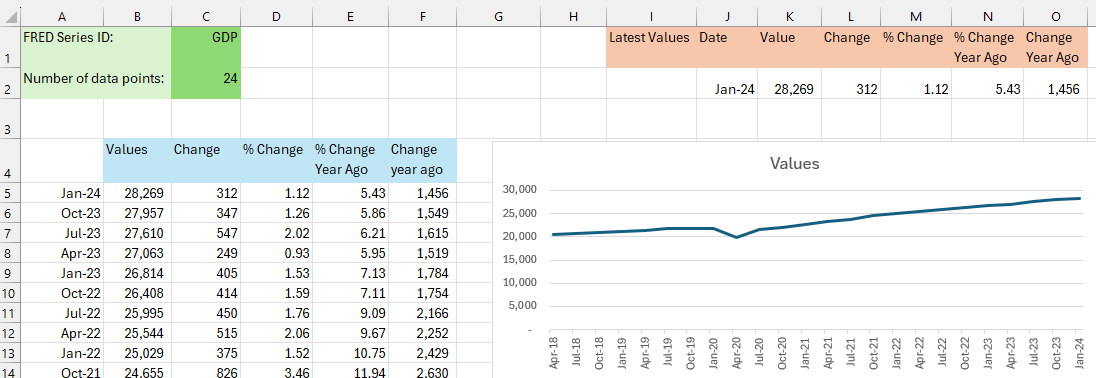Select the 6.21 cell in Jul-23 row
The image size is (1096, 378).
coord(350,233)
